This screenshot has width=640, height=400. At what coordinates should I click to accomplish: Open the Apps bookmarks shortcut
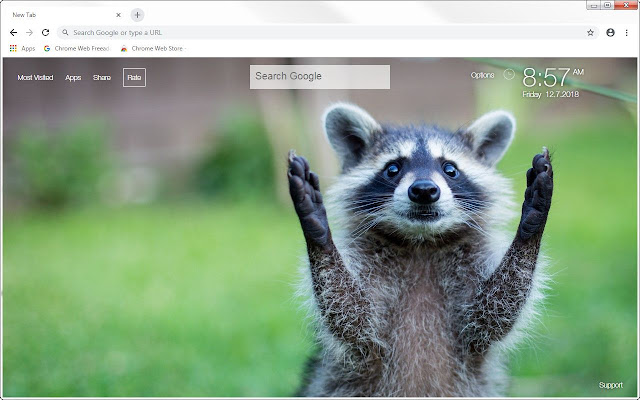point(22,49)
